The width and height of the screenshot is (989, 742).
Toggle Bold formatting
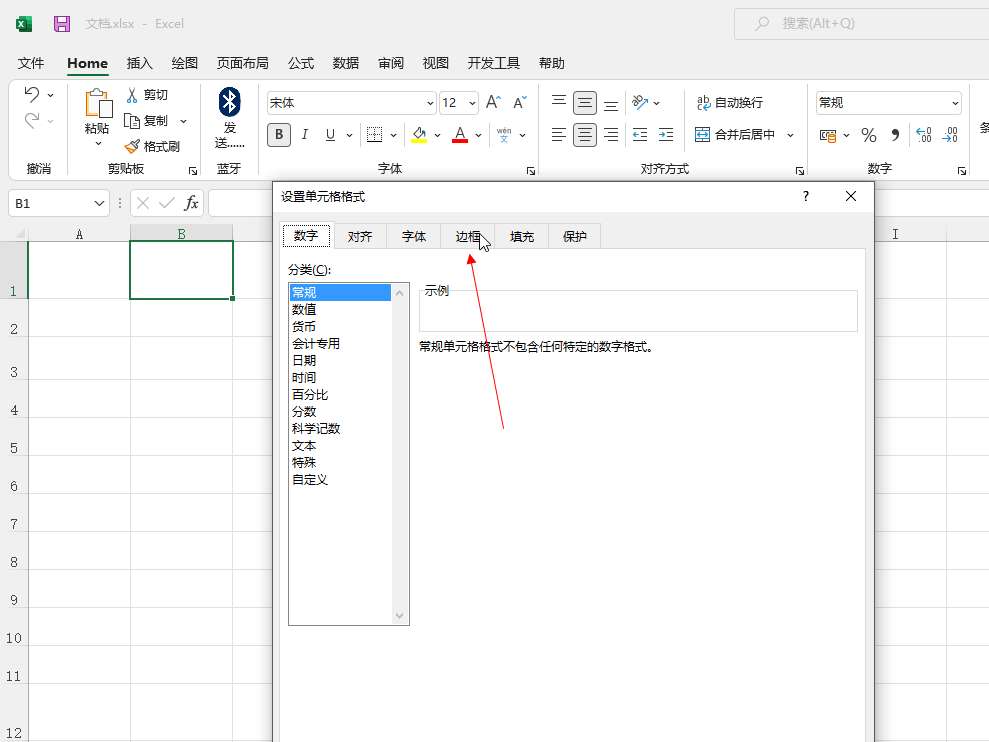coord(279,134)
